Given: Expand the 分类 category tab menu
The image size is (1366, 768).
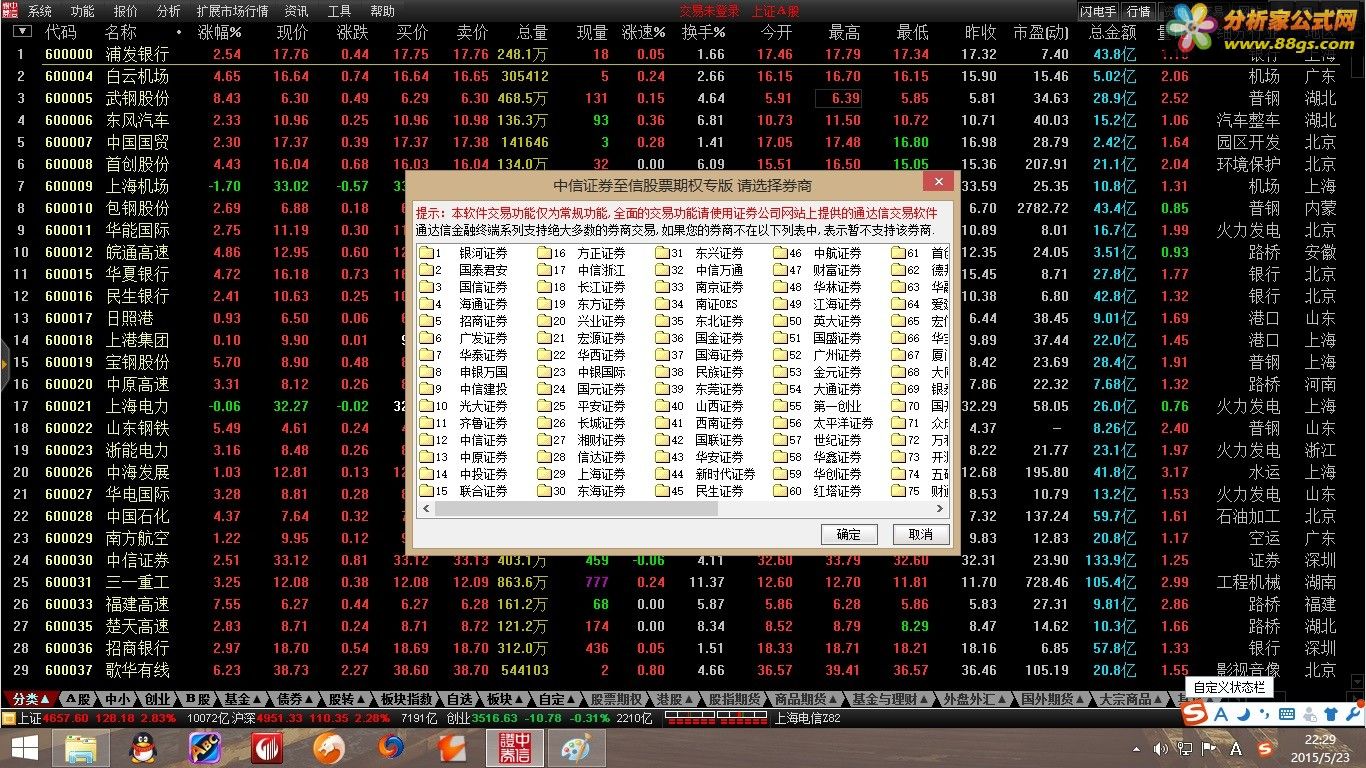Looking at the screenshot, I should (30, 699).
